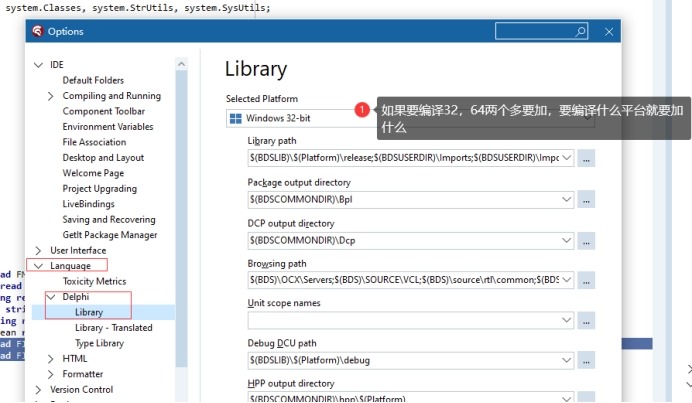692x403 pixels.
Task: Expand the User Interface node
Action: [38, 250]
